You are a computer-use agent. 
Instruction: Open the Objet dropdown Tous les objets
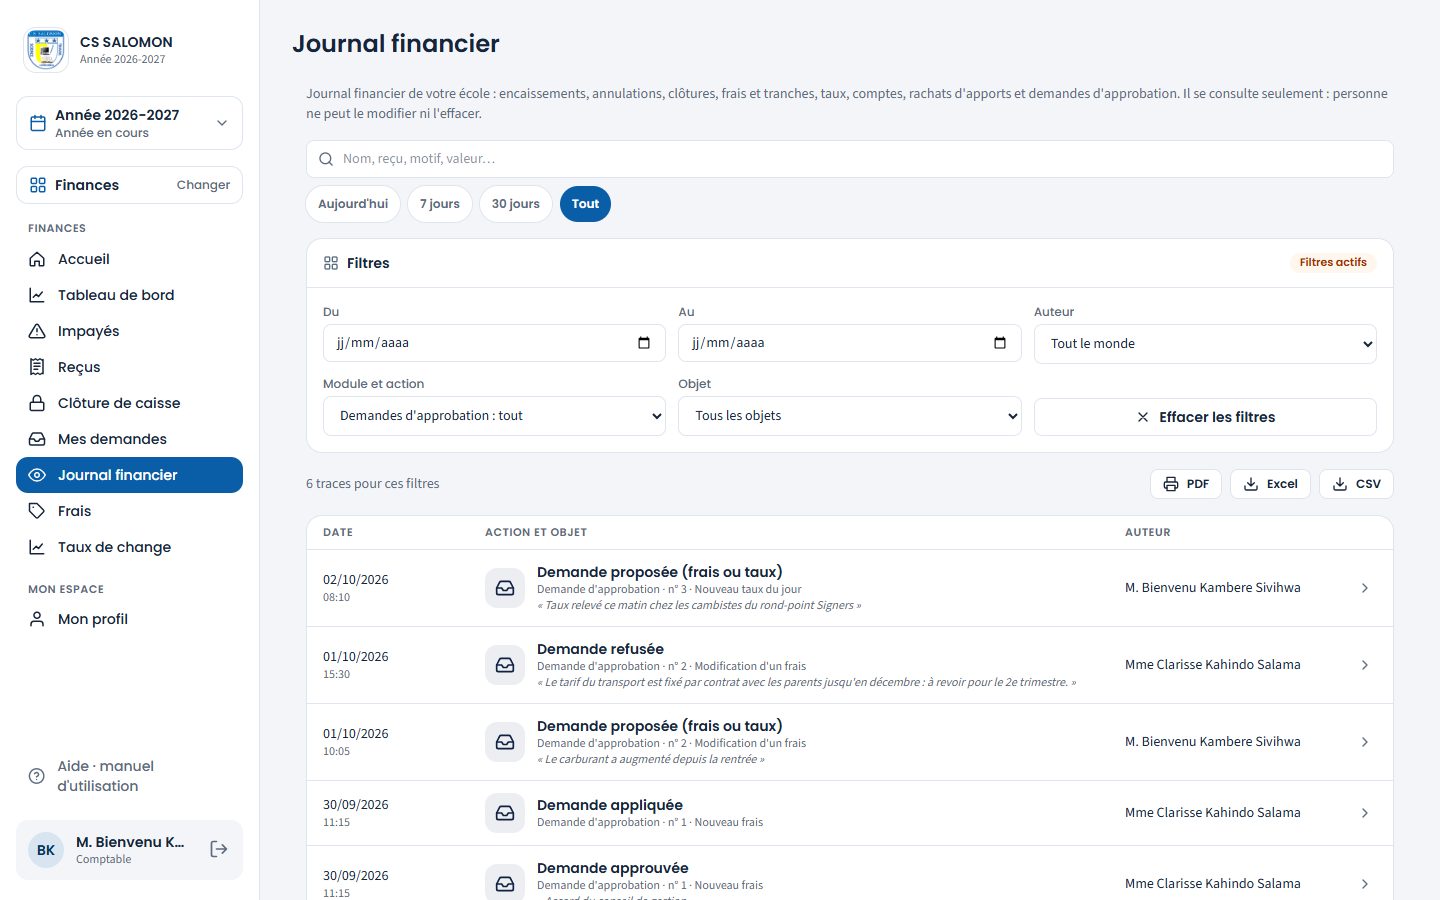(850, 416)
